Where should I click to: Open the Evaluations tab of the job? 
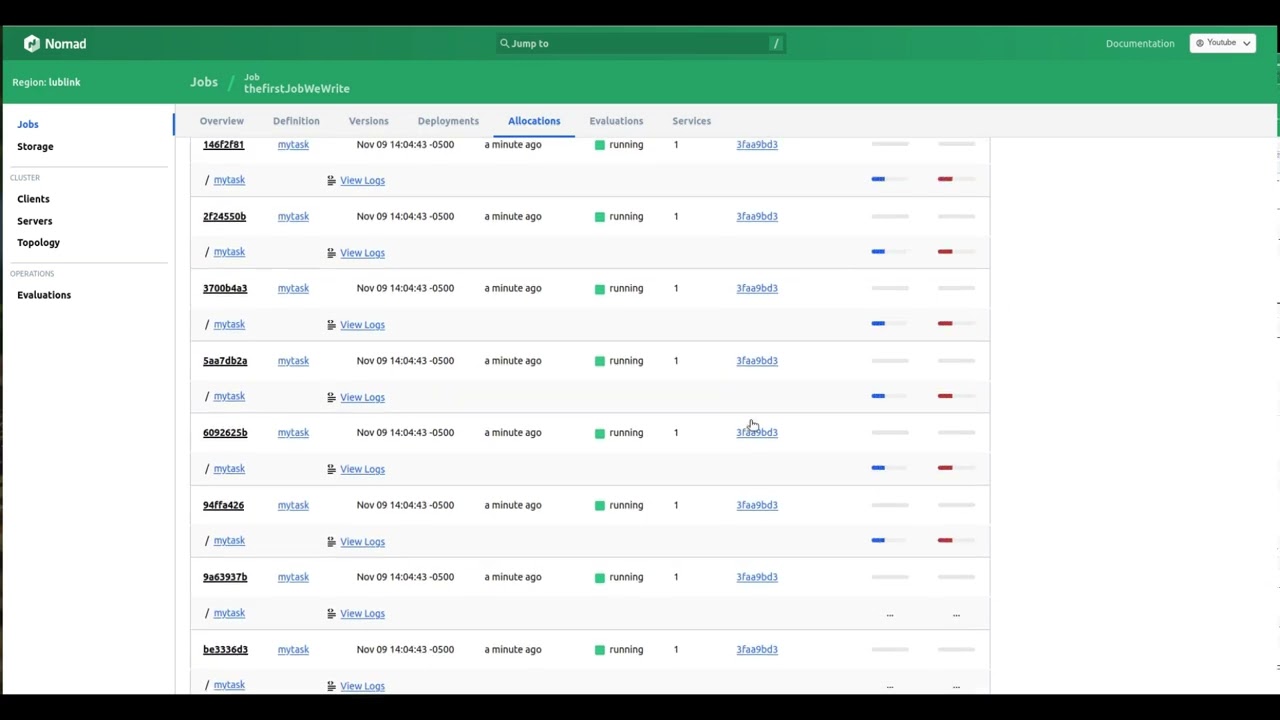click(616, 121)
